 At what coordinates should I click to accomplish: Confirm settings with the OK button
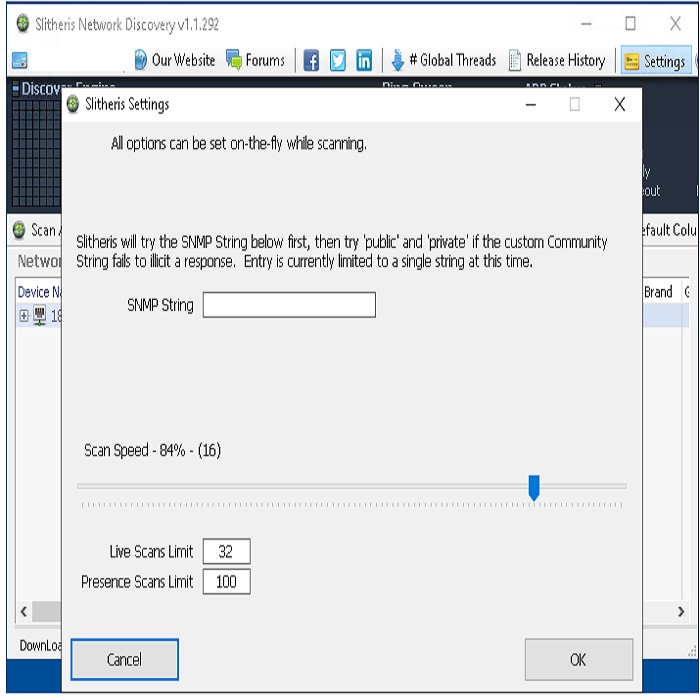pos(579,659)
